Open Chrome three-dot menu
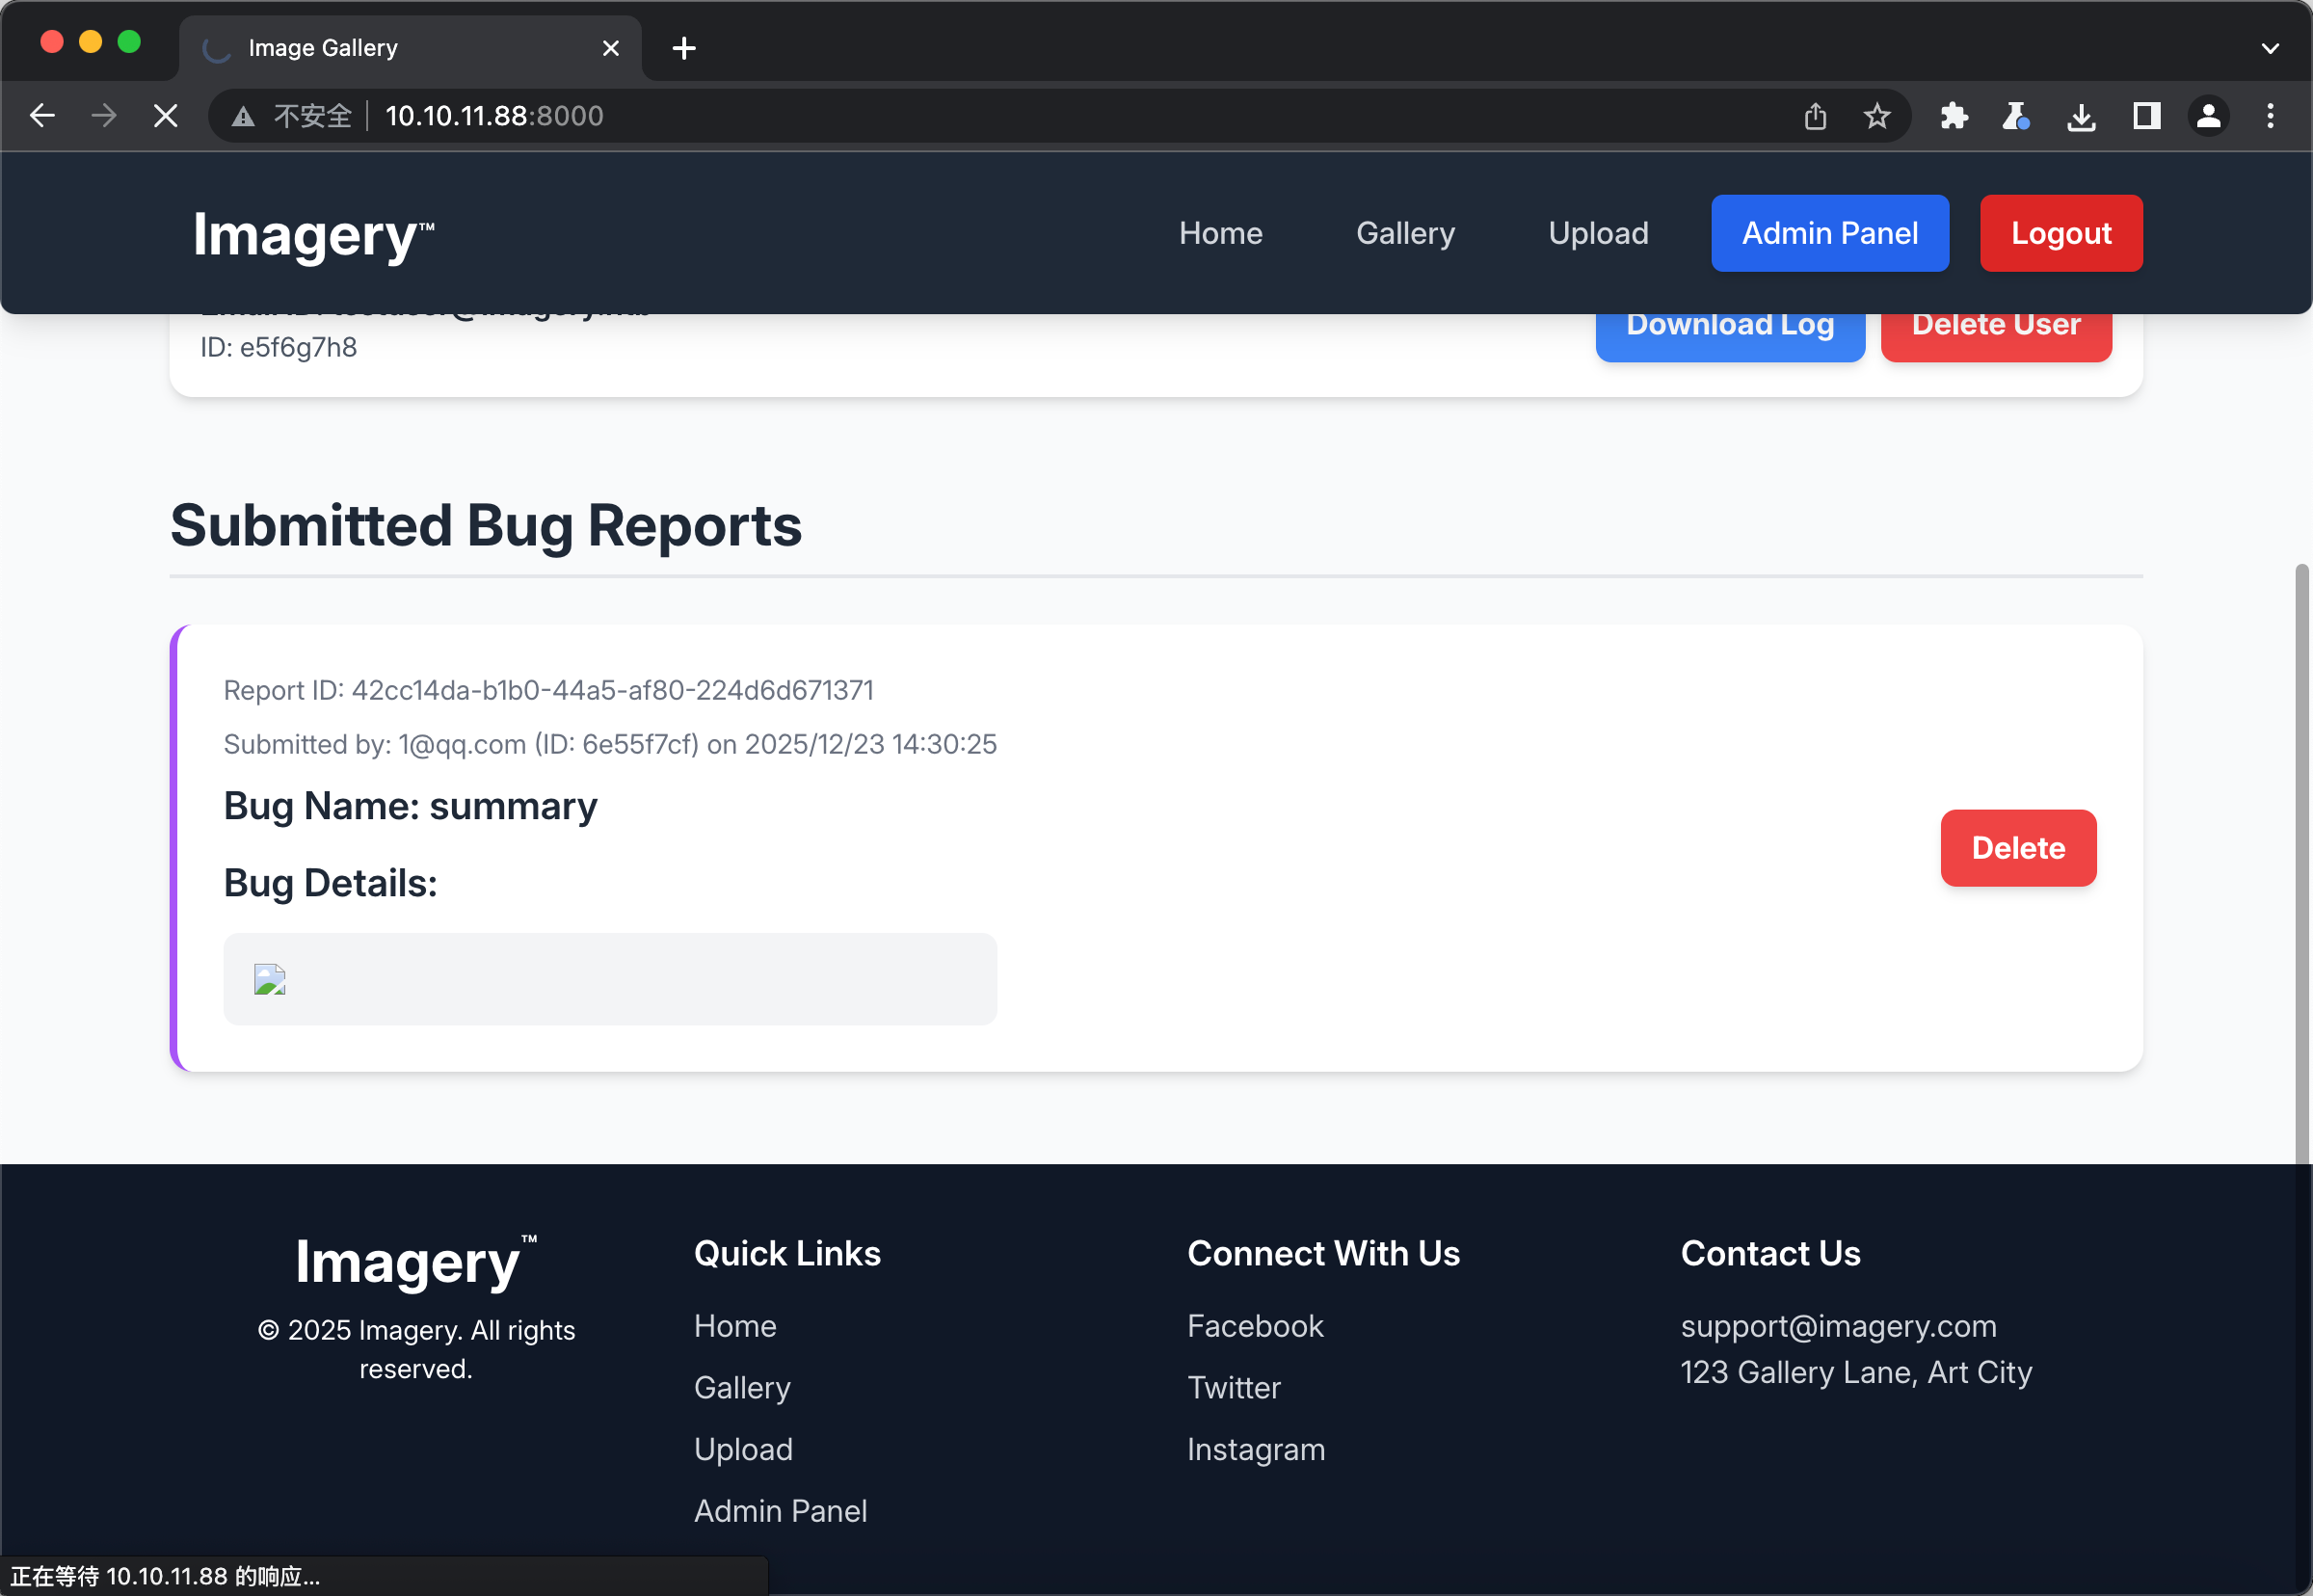Image resolution: width=2313 pixels, height=1596 pixels. click(2270, 116)
